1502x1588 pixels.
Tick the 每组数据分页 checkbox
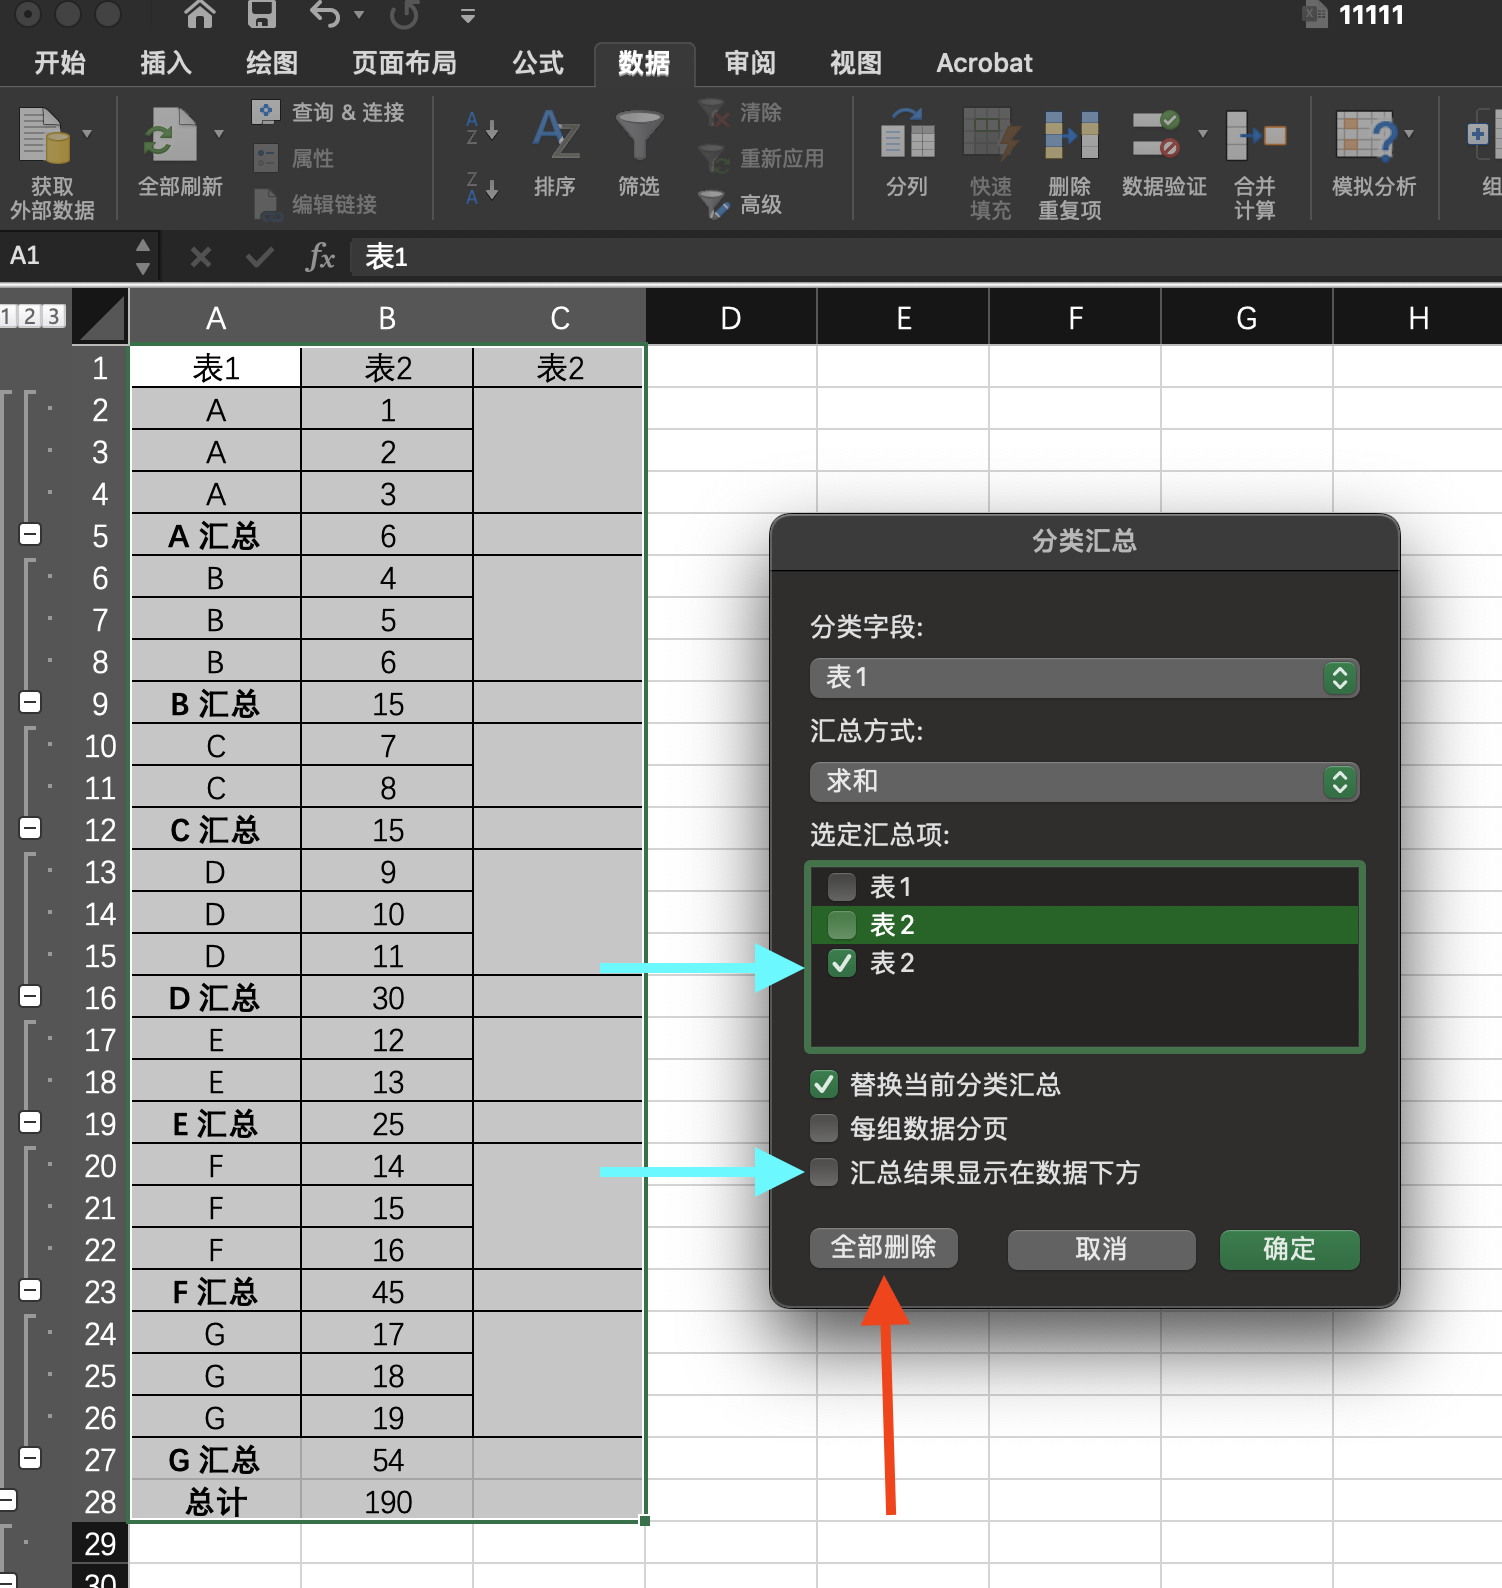[824, 1129]
